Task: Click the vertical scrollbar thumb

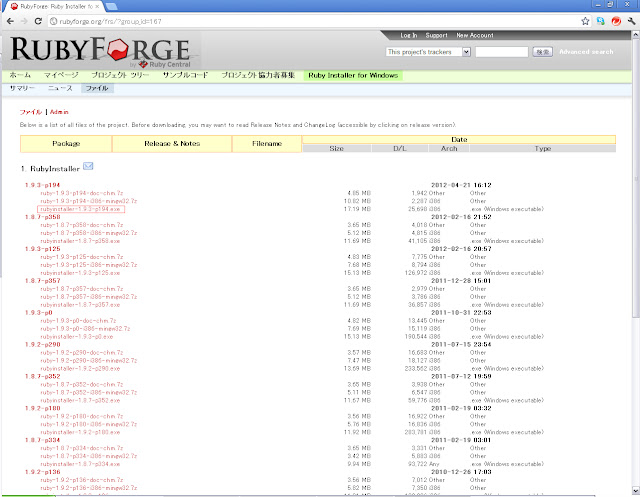Action: point(636,178)
